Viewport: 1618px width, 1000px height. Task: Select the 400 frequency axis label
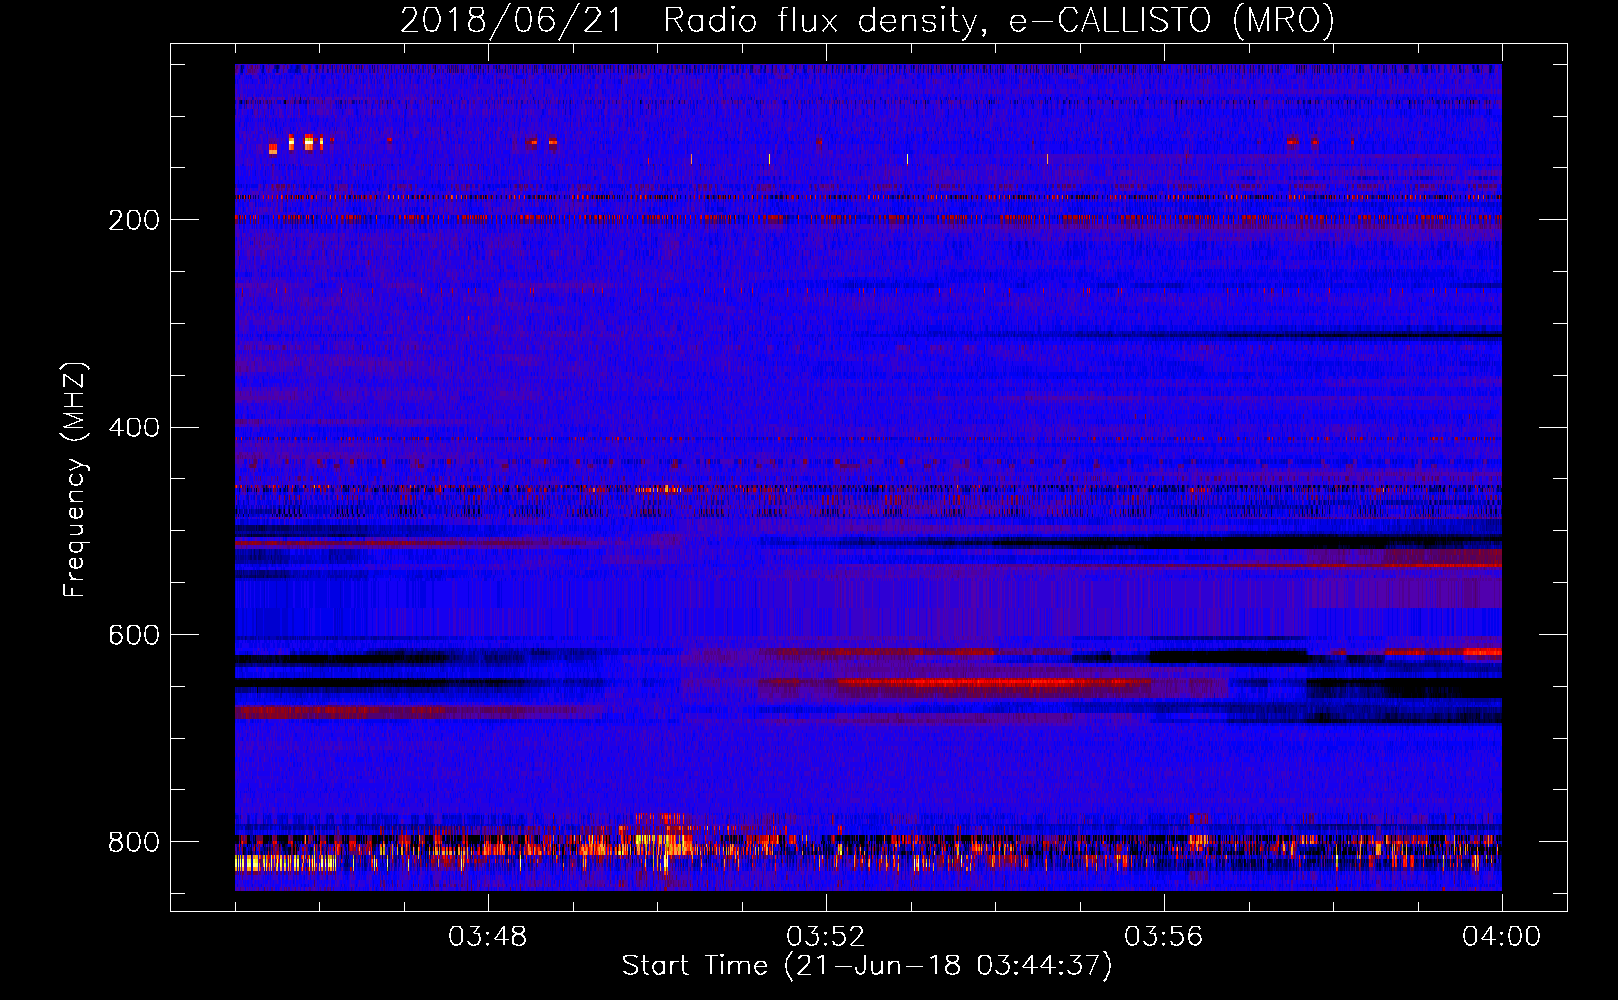click(133, 428)
